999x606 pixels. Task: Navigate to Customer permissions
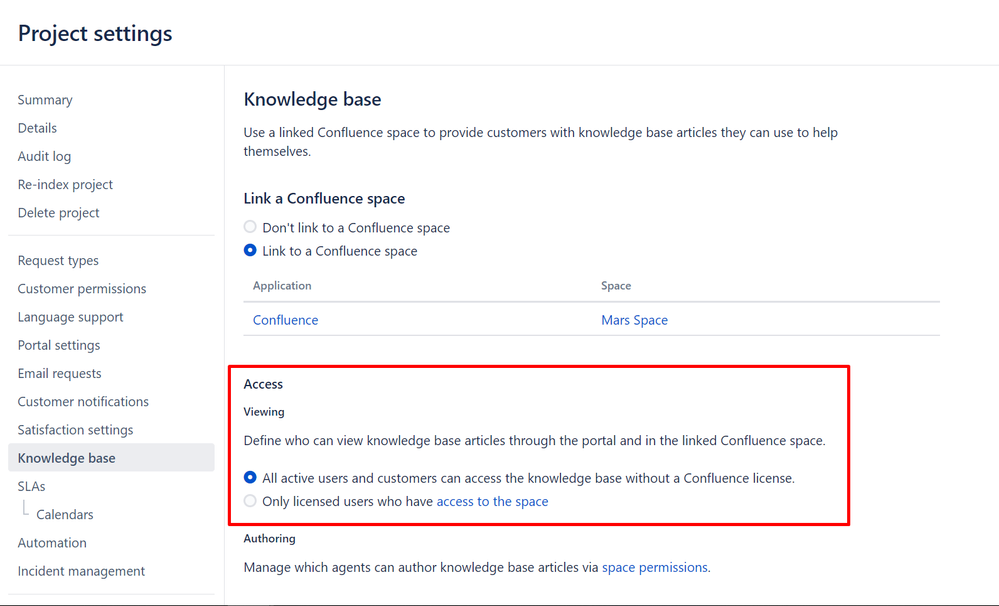pos(82,289)
